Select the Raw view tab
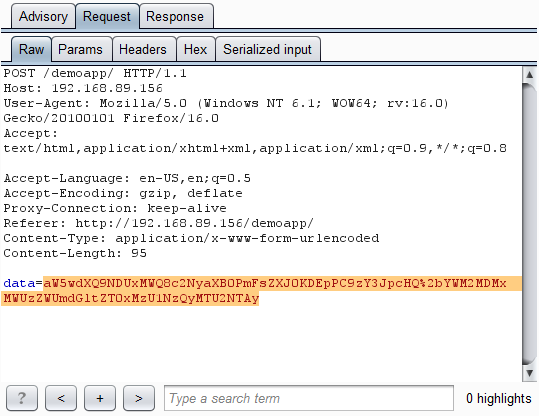Screen dimensions: 539x416 [31, 49]
